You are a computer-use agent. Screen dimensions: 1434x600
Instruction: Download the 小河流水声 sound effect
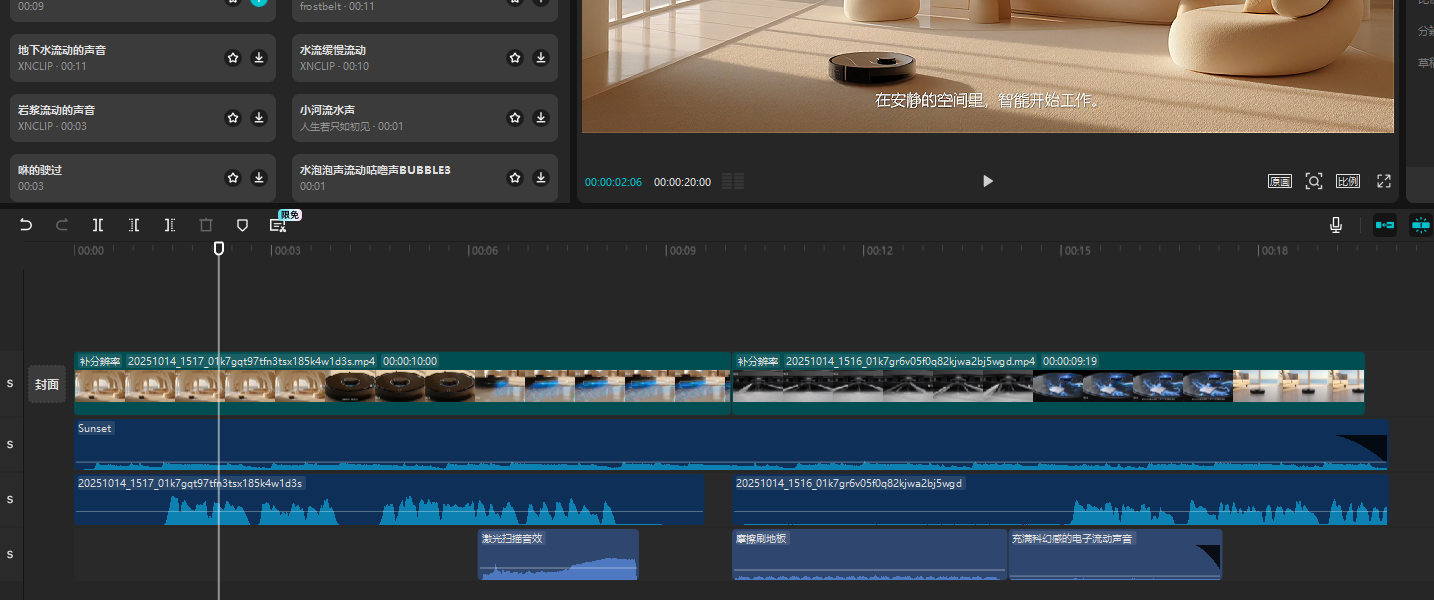541,118
